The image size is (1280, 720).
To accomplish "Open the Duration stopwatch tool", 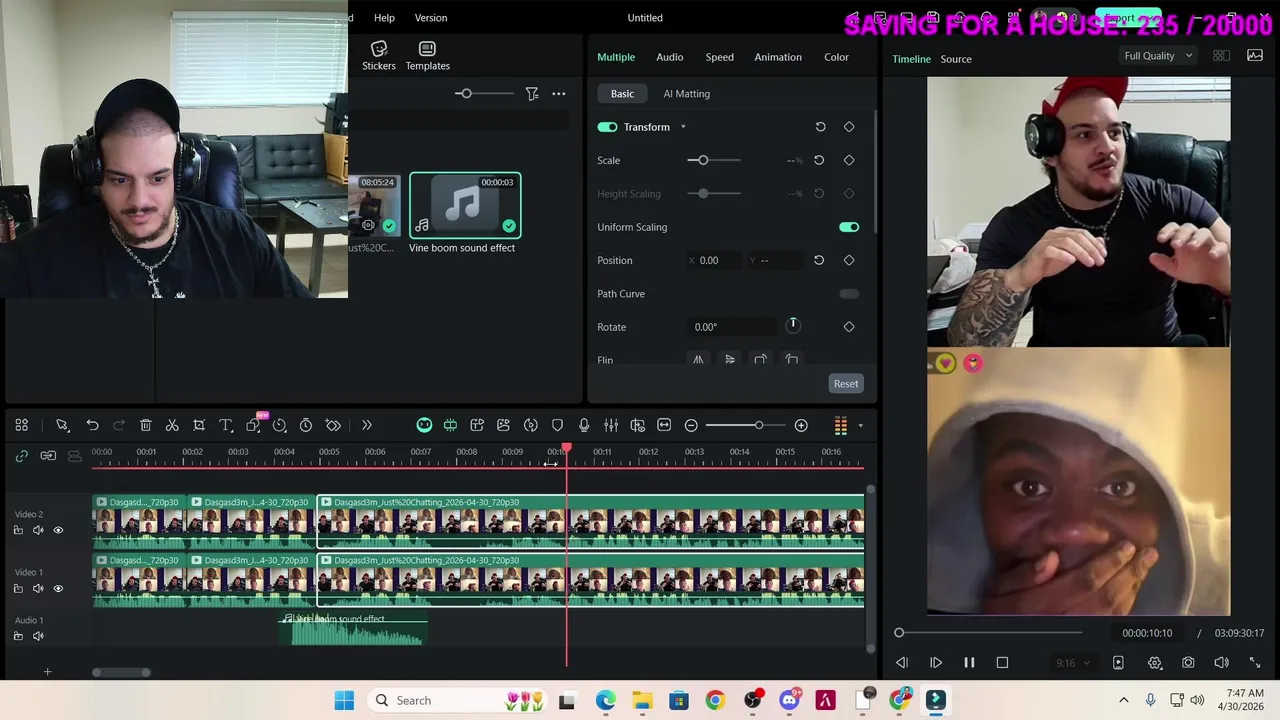I will [306, 426].
